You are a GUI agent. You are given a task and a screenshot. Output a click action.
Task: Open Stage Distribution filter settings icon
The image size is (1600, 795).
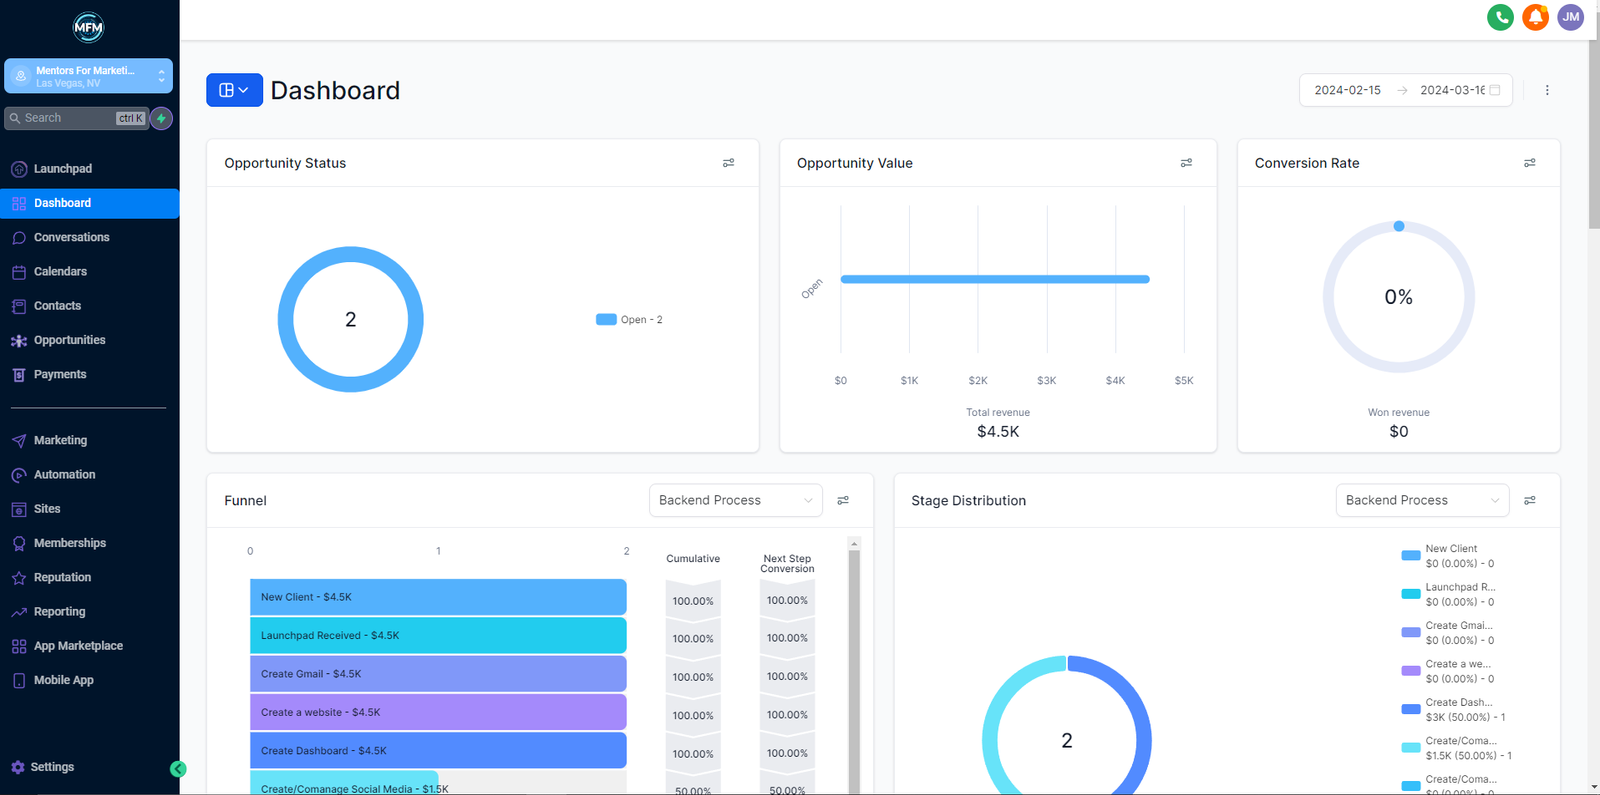(1530, 500)
